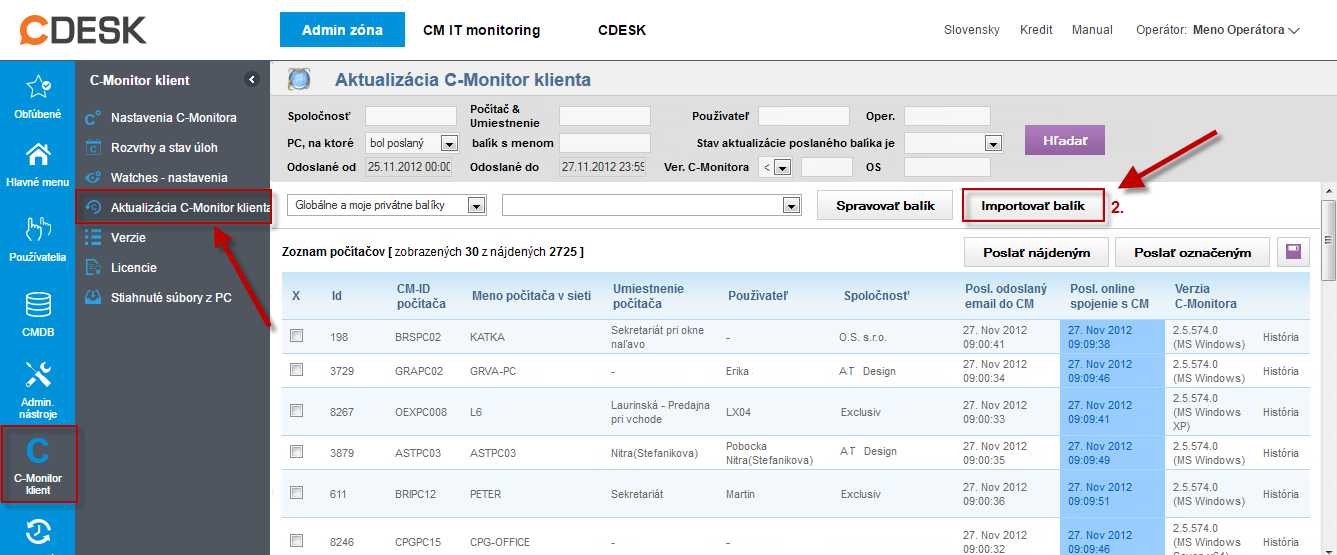Switch to CDESK tab
This screenshot has width=1337, height=555.
tap(622, 30)
